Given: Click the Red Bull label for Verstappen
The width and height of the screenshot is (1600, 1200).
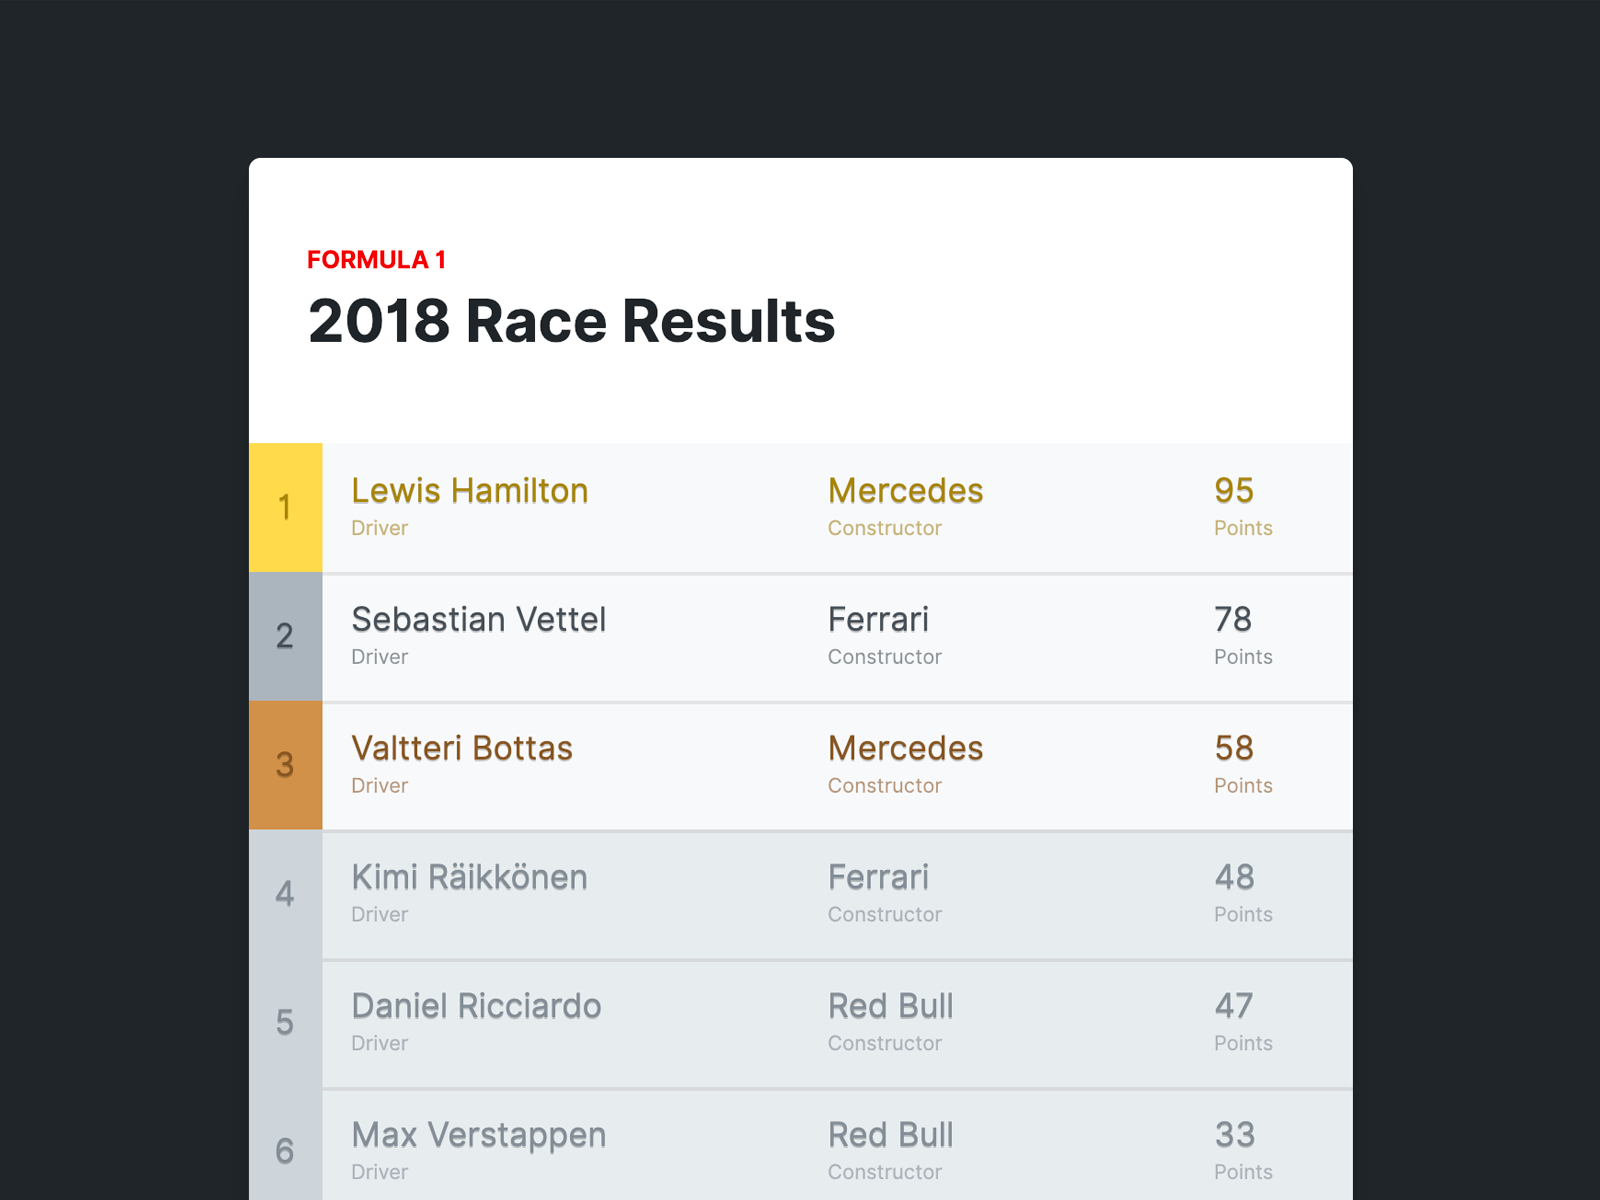Looking at the screenshot, I should 890,1135.
